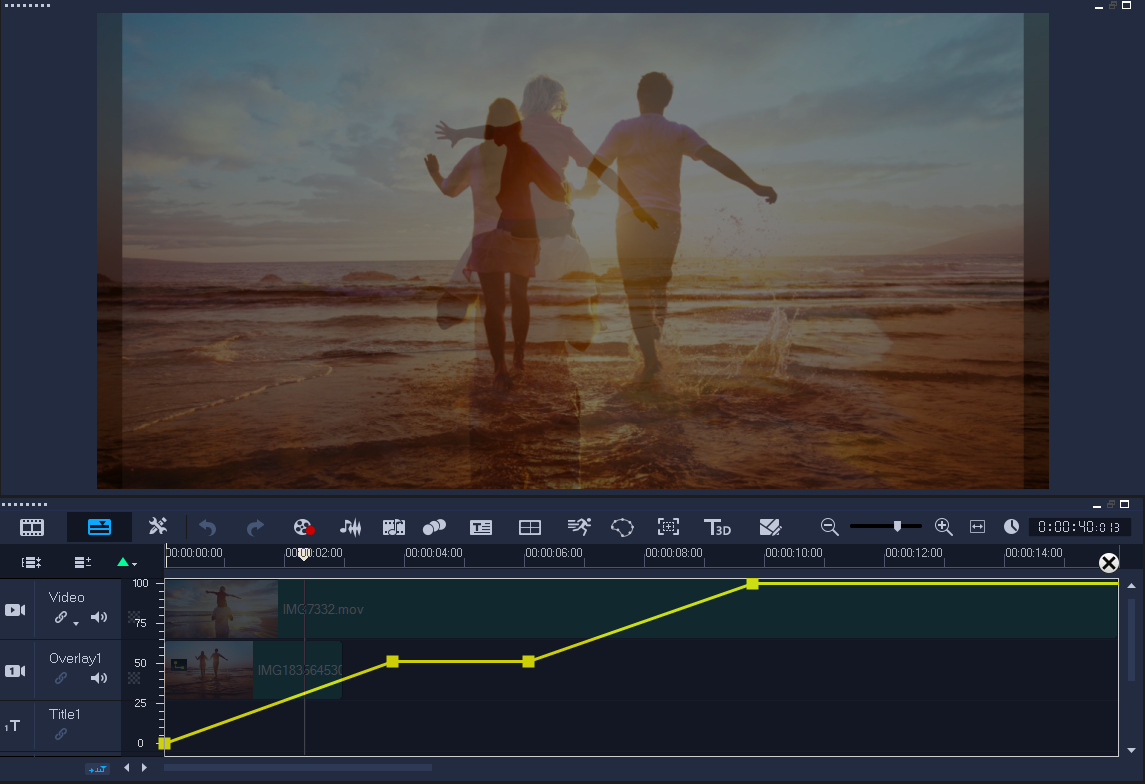Open the Split Screen Template Creator
Image resolution: width=1145 pixels, height=784 pixels.
[x=529, y=527]
